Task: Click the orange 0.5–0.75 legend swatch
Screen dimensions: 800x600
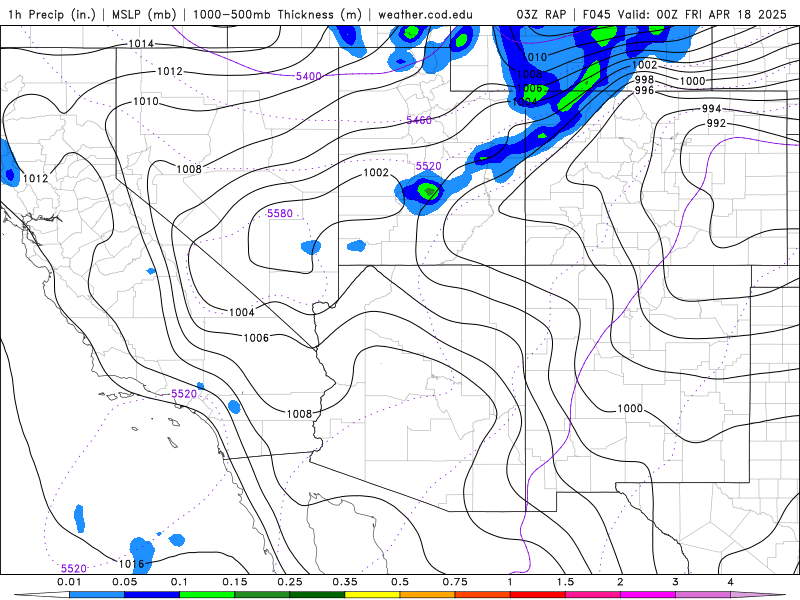Action: point(428,595)
